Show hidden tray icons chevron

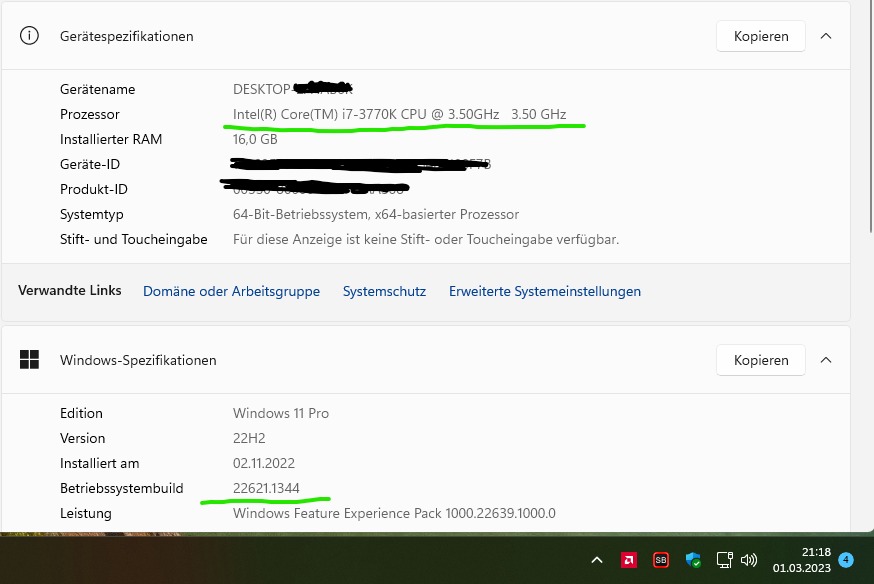pyautogui.click(x=596, y=559)
